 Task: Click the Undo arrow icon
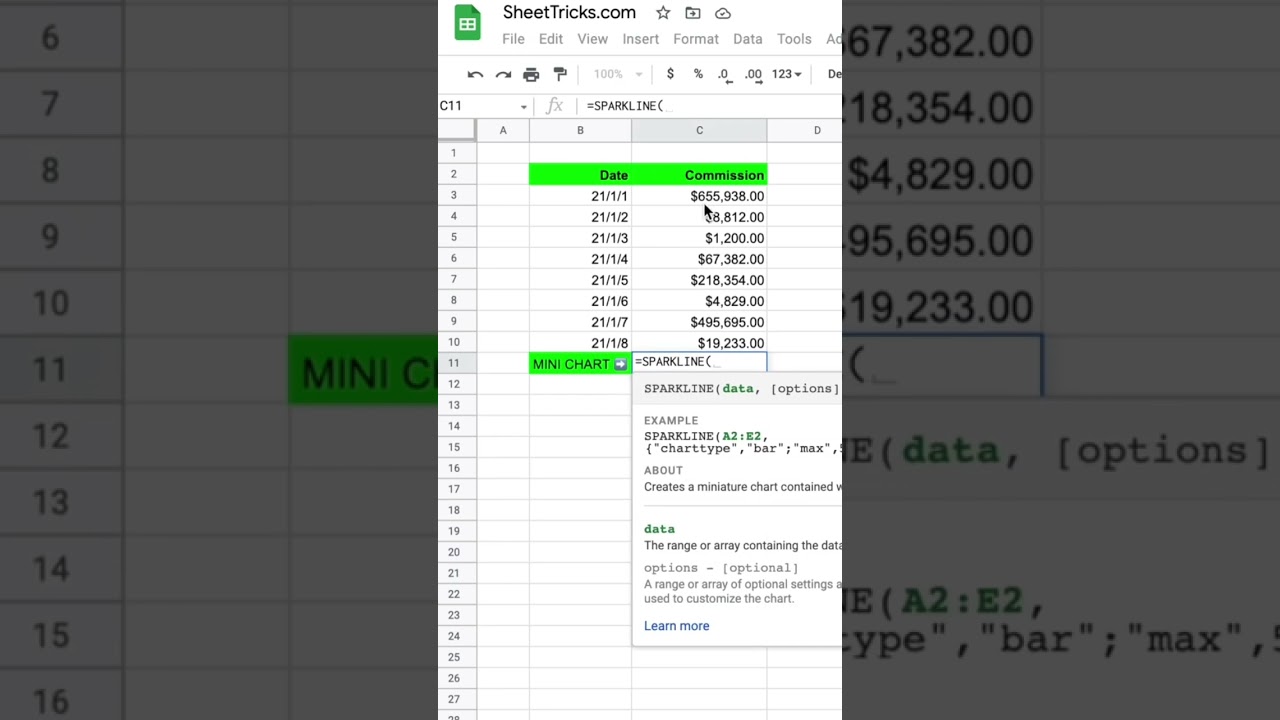click(475, 74)
